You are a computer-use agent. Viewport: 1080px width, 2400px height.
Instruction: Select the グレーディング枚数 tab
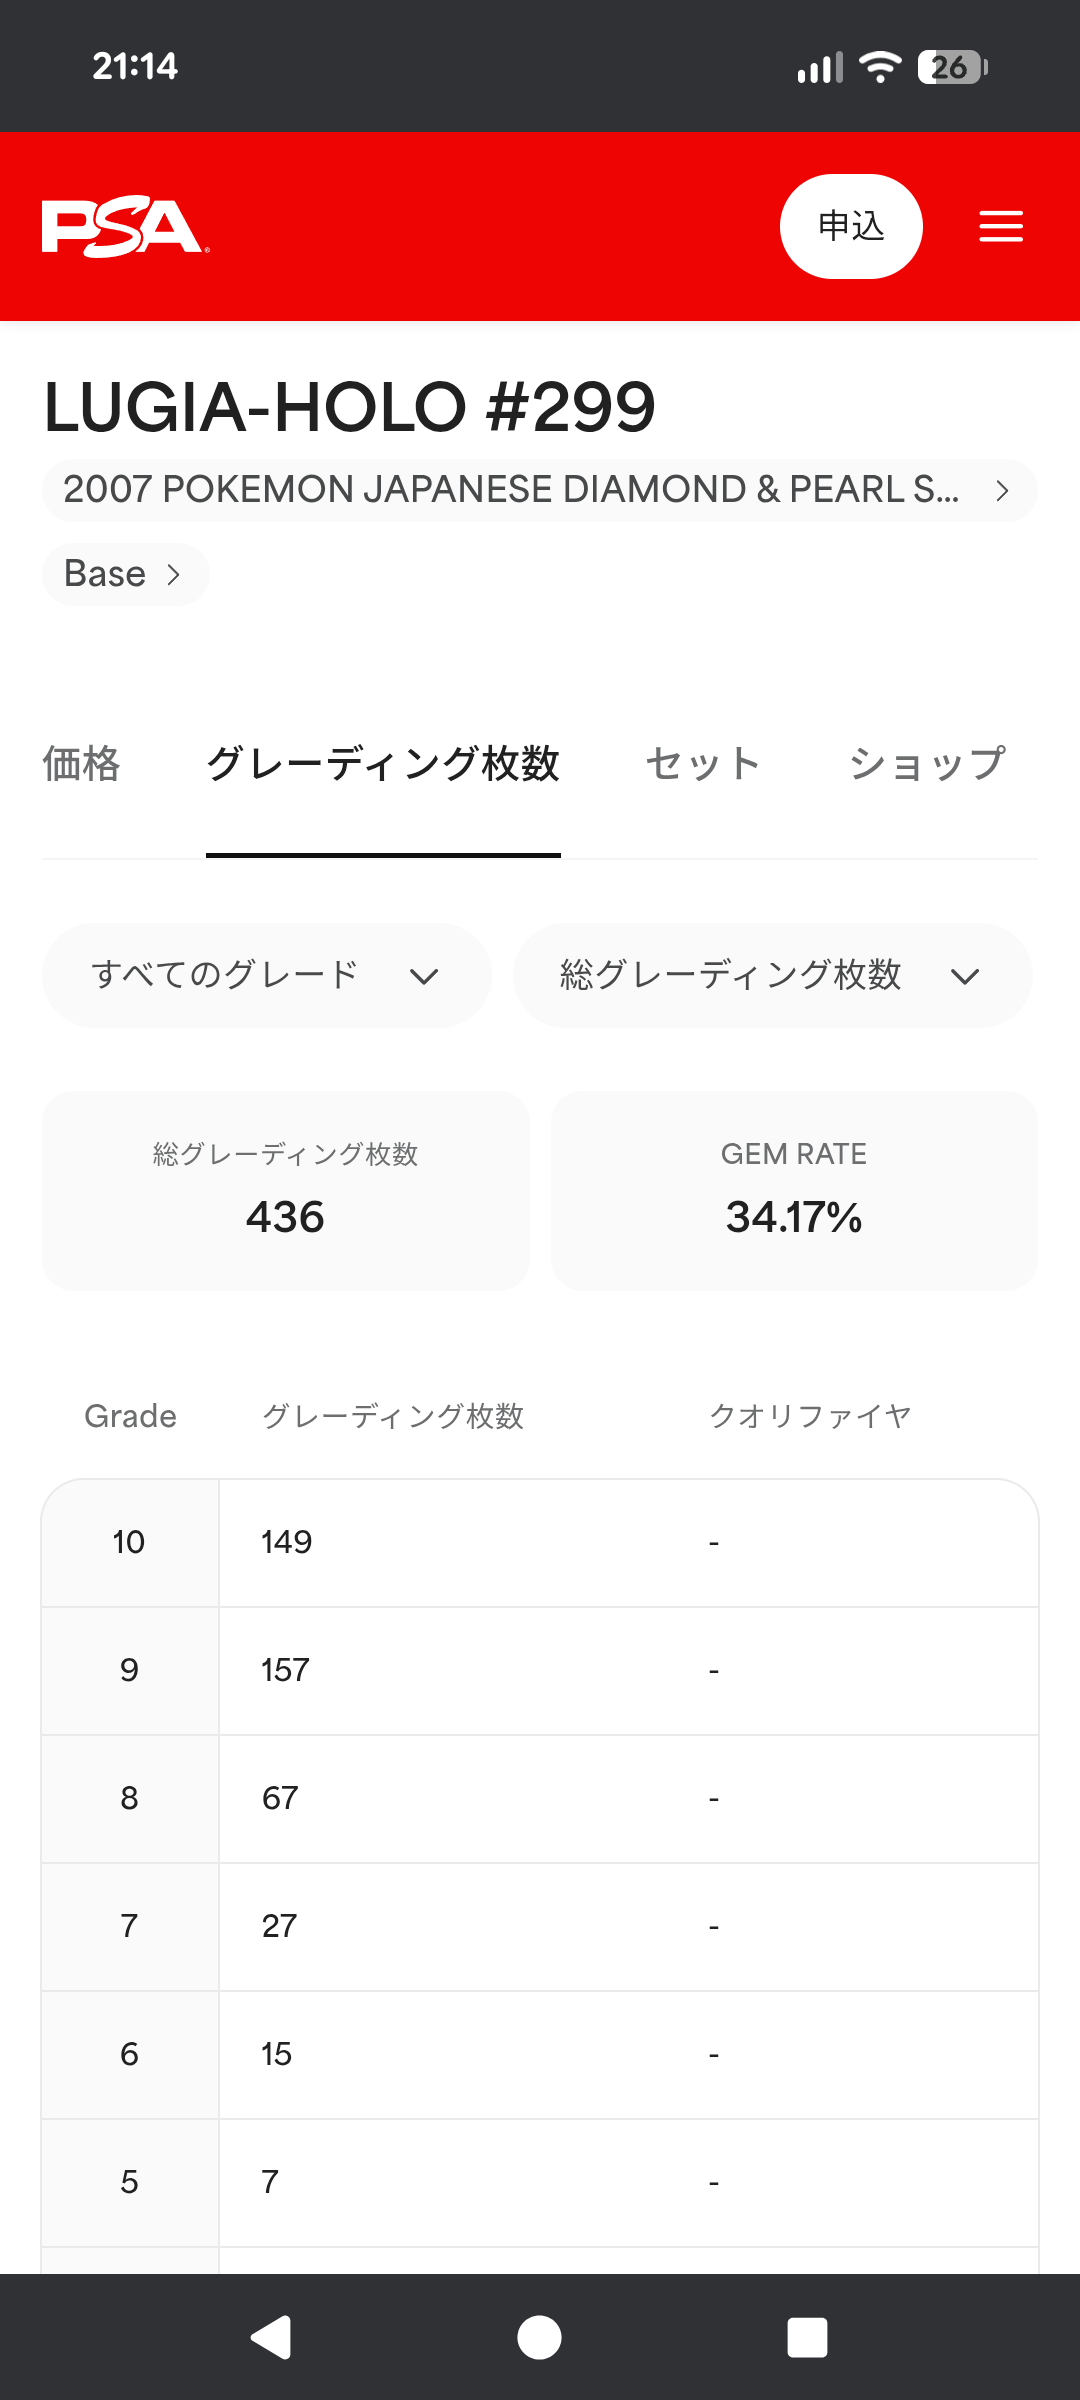(383, 764)
